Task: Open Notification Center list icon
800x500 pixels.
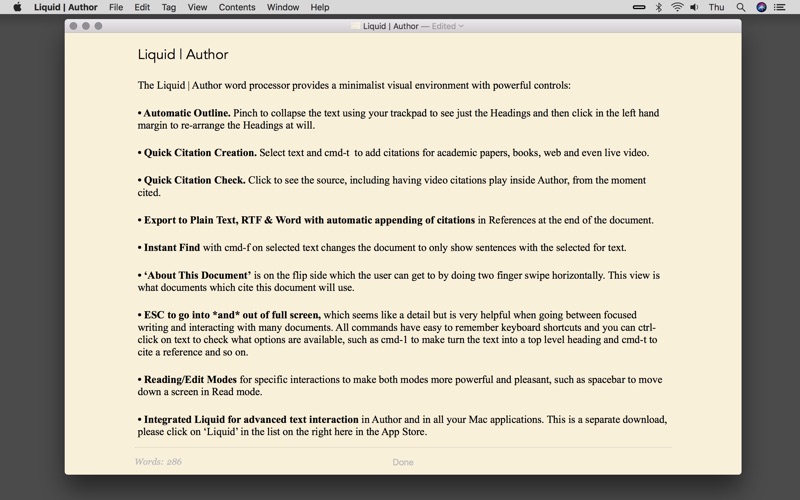Action: [x=783, y=7]
